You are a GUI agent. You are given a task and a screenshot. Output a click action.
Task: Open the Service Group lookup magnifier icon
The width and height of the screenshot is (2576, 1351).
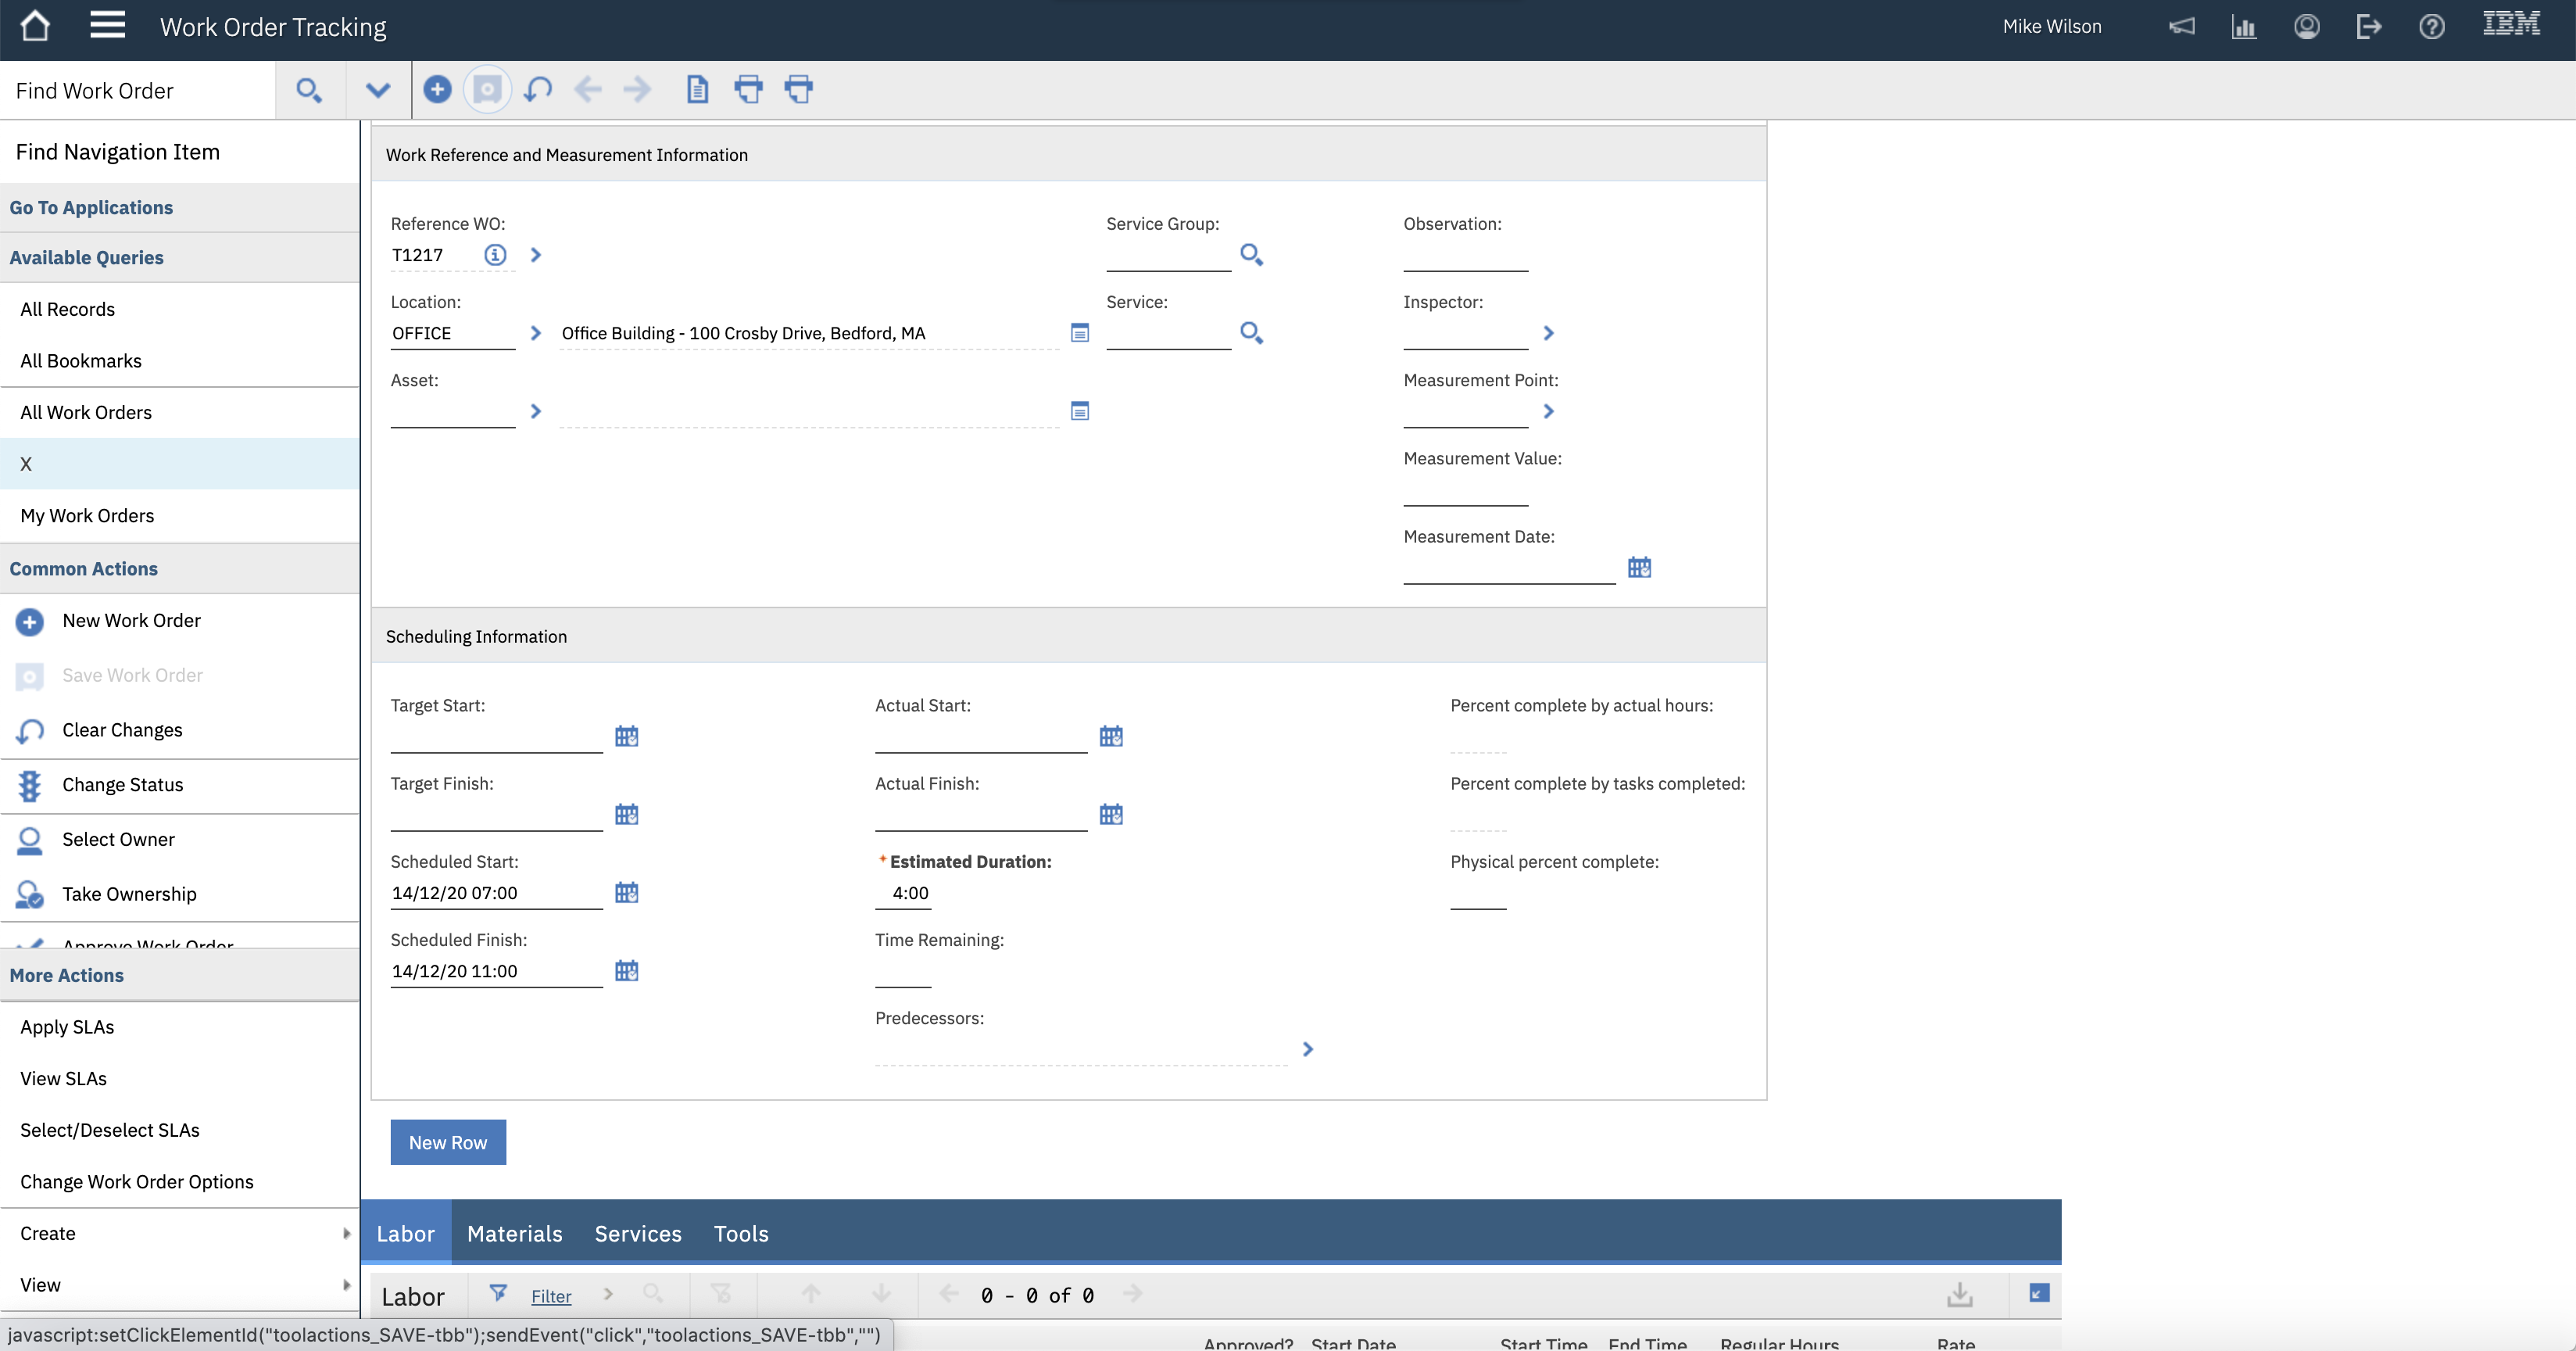pos(1250,255)
